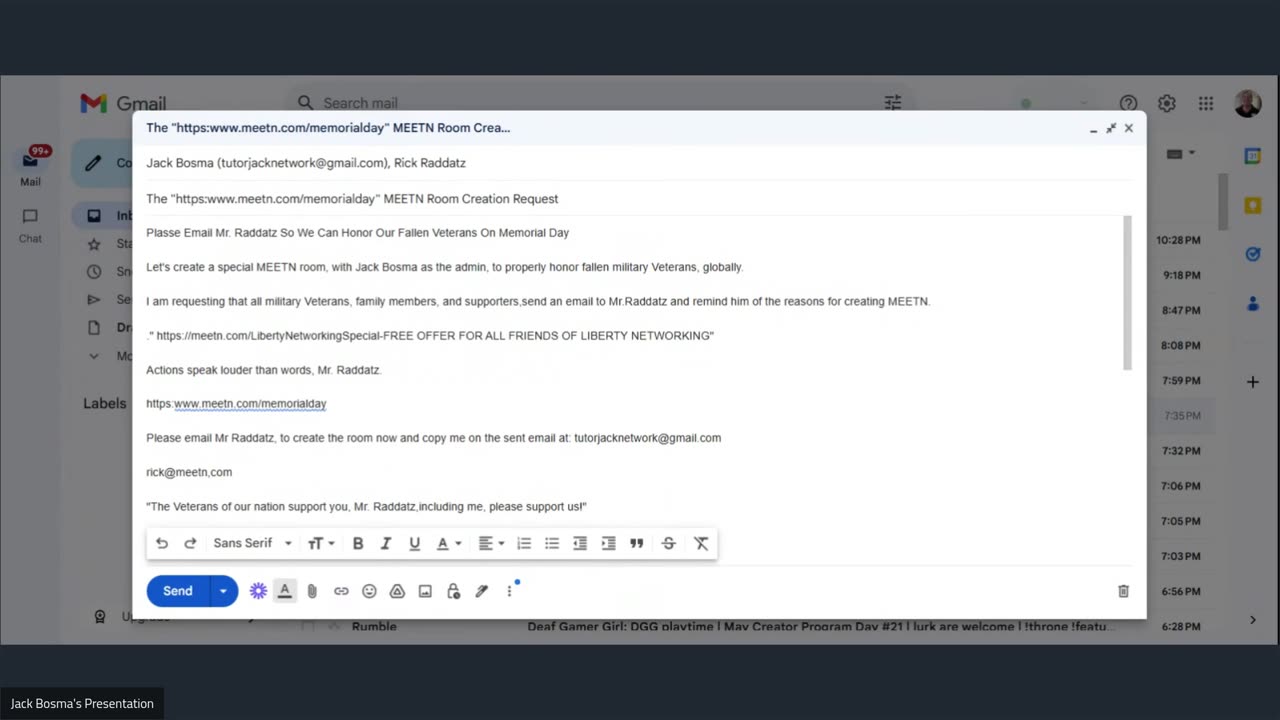Decrease the indent level
The image size is (1280, 720).
click(x=580, y=543)
